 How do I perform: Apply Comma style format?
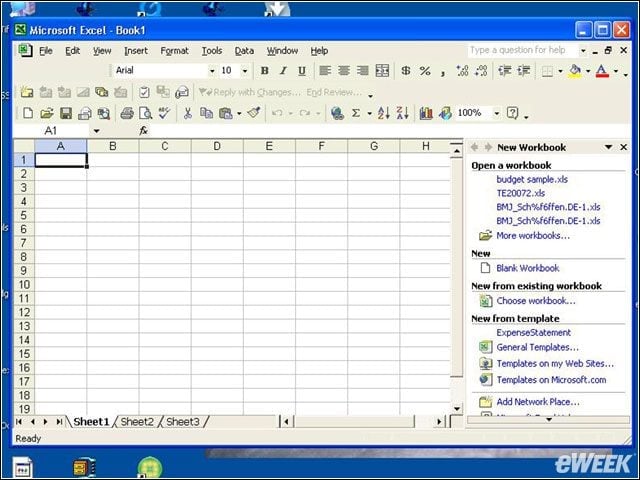point(443,71)
